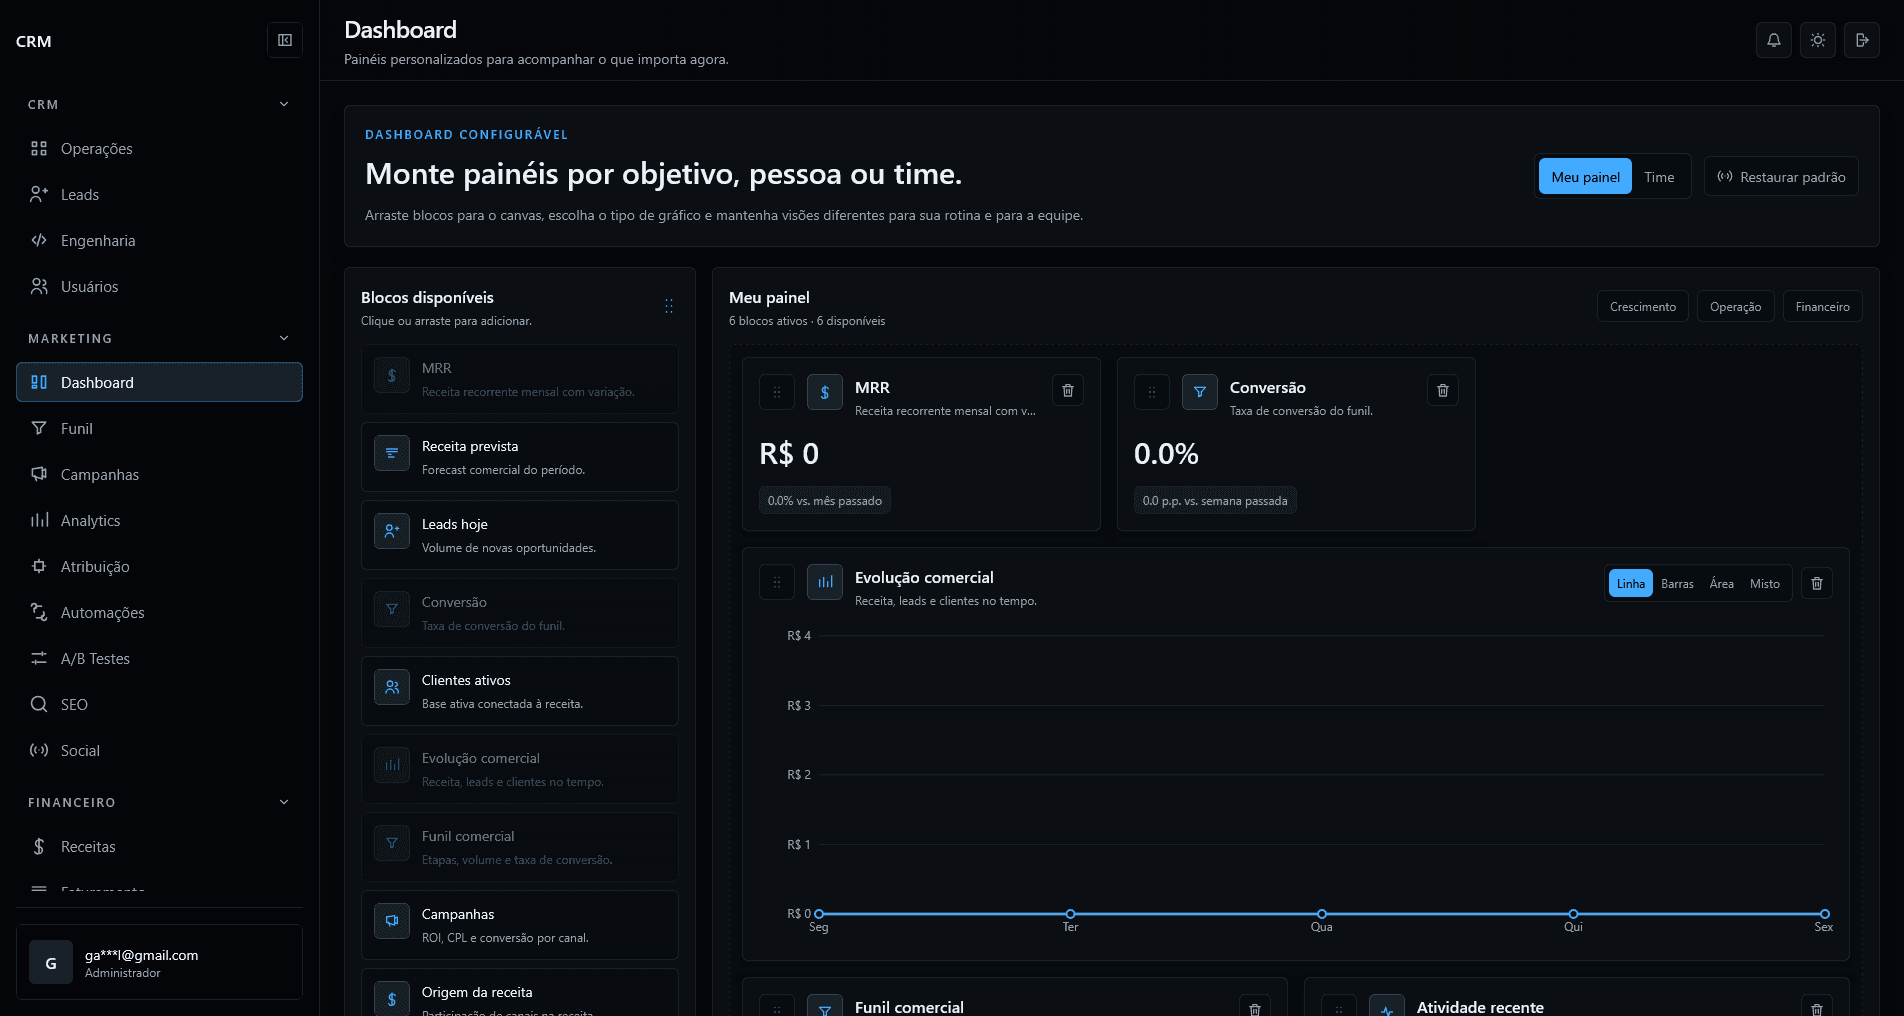Go to Engenharia in the sidebar
This screenshot has height=1016, width=1904.
159,240
